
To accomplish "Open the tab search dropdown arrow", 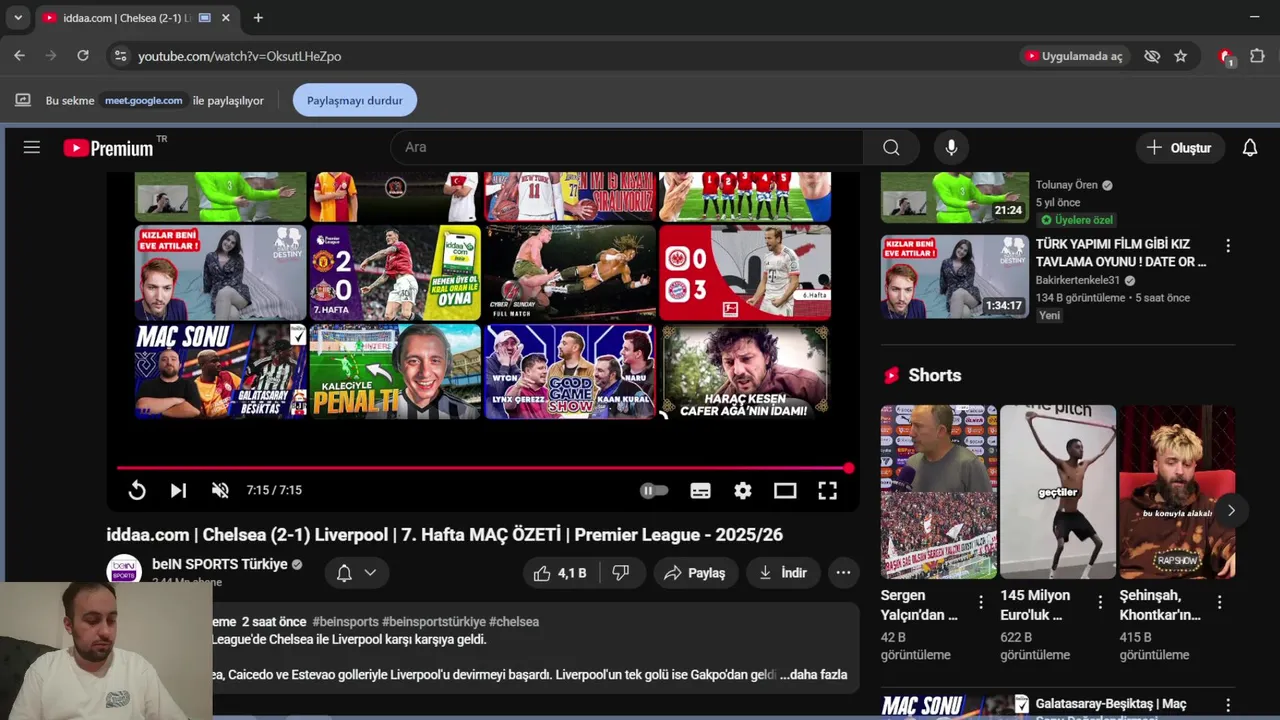I will (x=17, y=17).
